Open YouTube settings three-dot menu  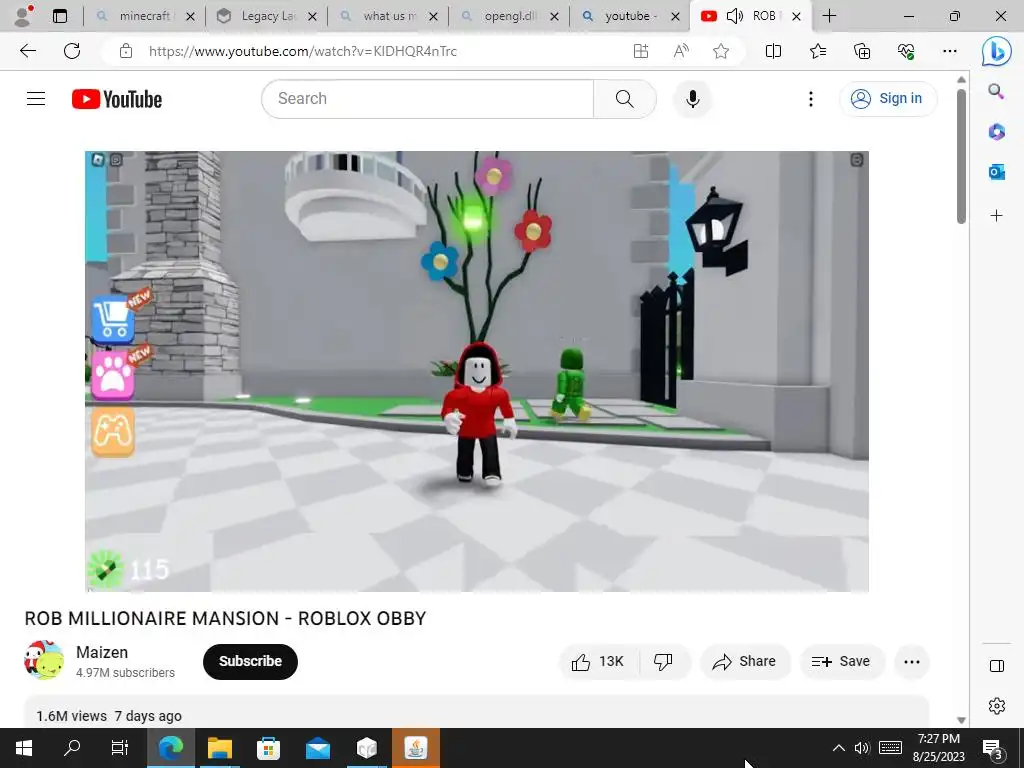pos(810,99)
